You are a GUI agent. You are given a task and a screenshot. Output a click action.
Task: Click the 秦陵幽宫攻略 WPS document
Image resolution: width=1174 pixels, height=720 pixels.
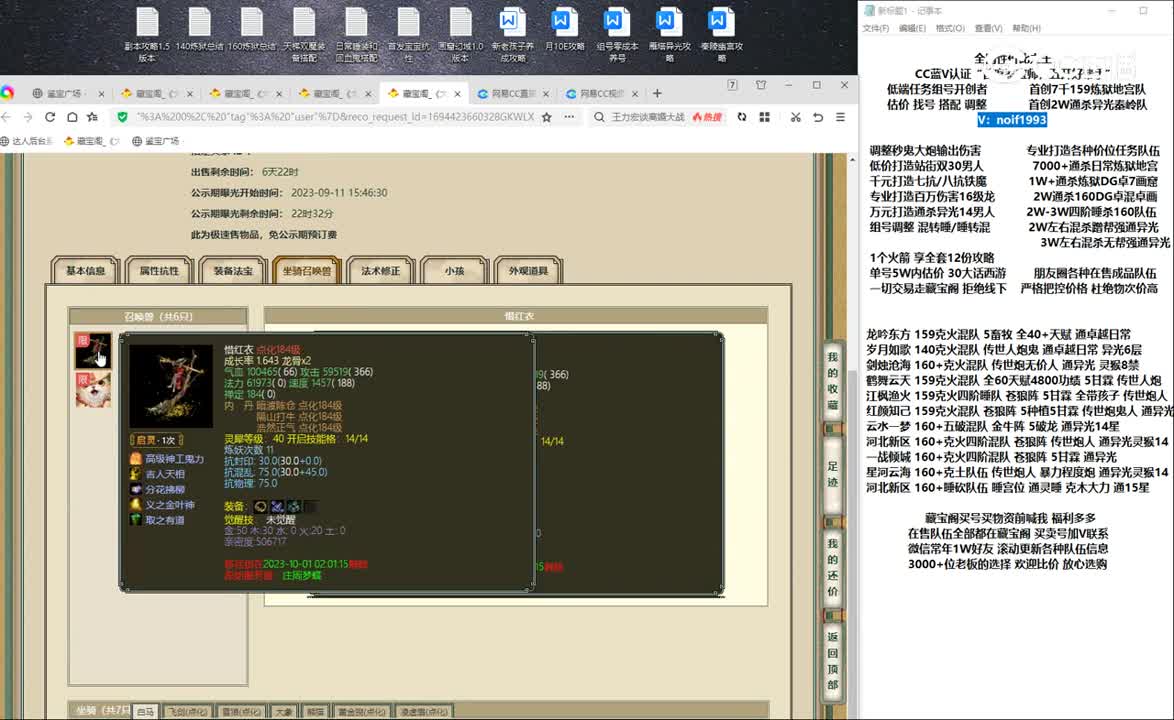pyautogui.click(x=722, y=34)
